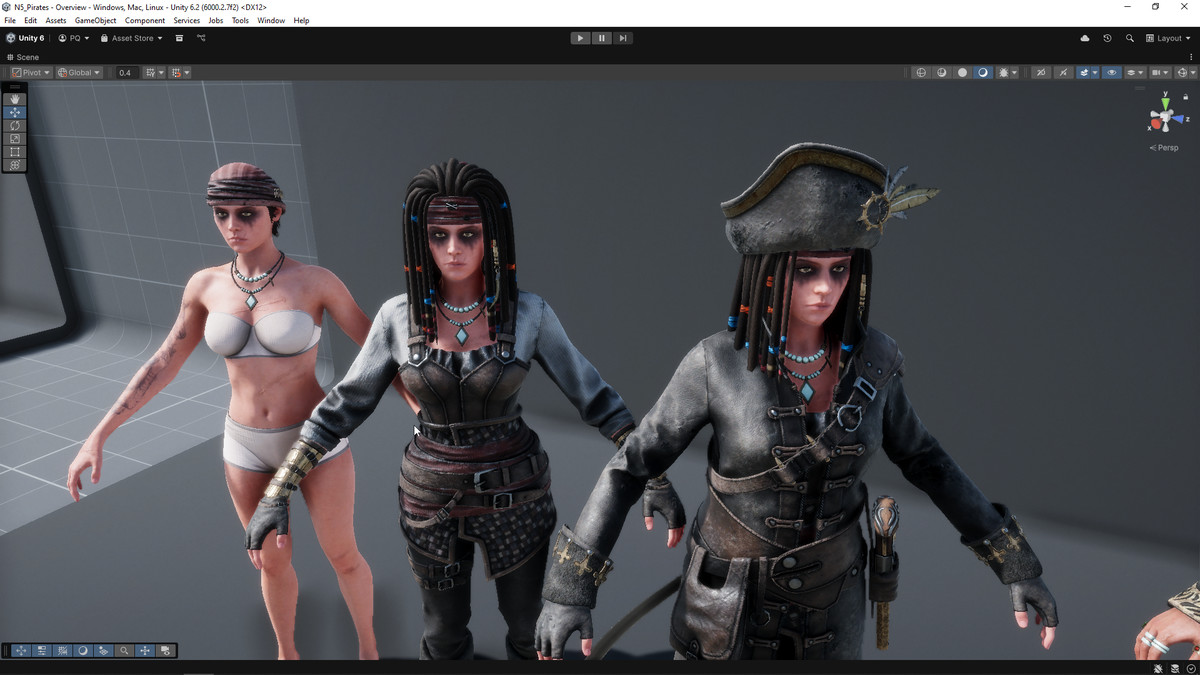Toggle scene audio mute button

(x=1063, y=73)
